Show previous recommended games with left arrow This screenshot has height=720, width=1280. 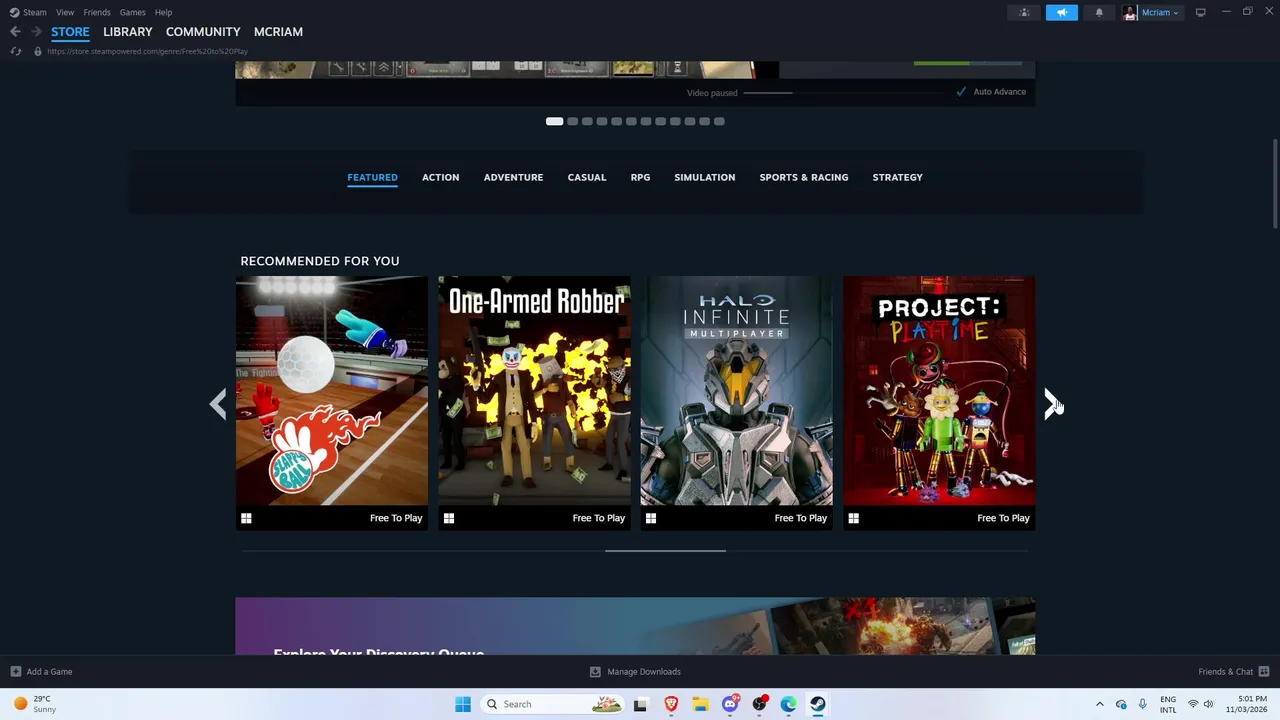point(218,404)
